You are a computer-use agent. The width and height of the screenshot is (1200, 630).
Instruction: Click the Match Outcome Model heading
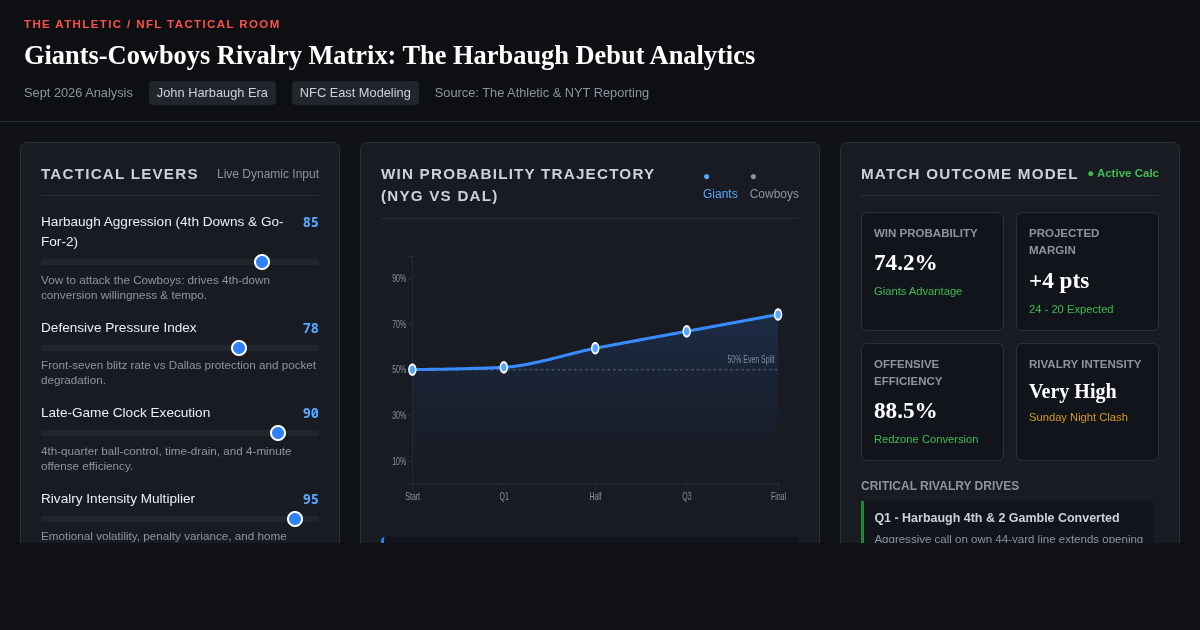969,174
